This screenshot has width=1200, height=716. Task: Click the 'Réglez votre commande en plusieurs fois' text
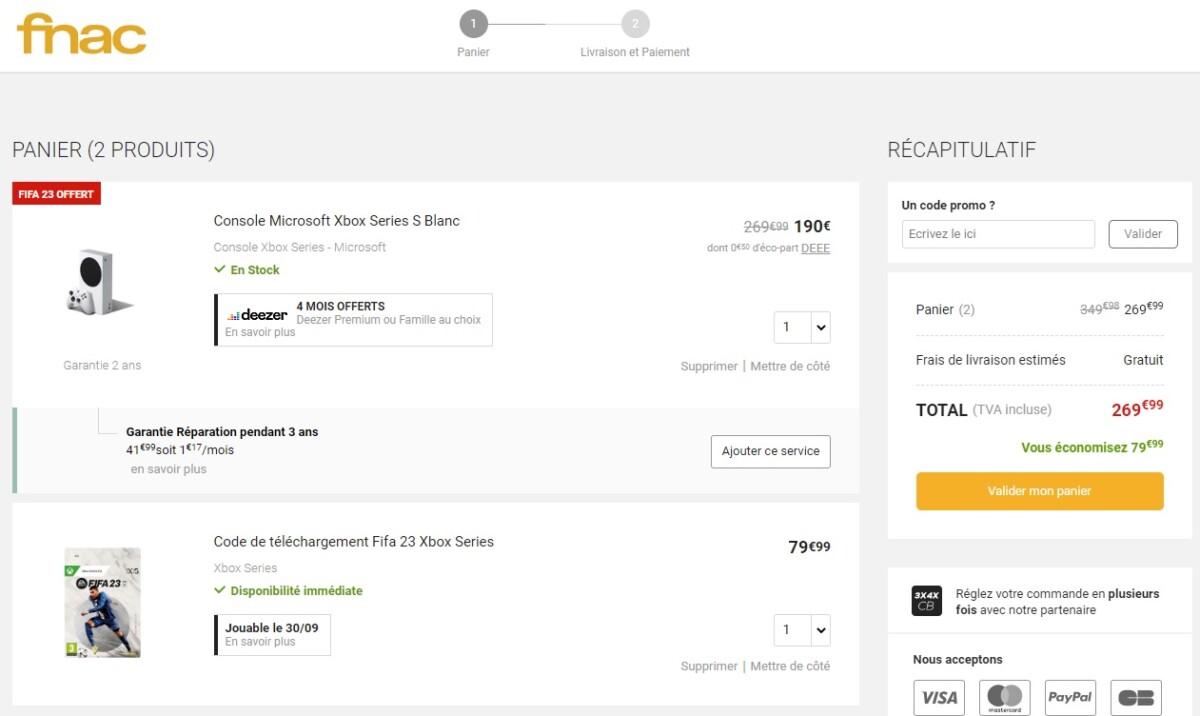point(1058,601)
